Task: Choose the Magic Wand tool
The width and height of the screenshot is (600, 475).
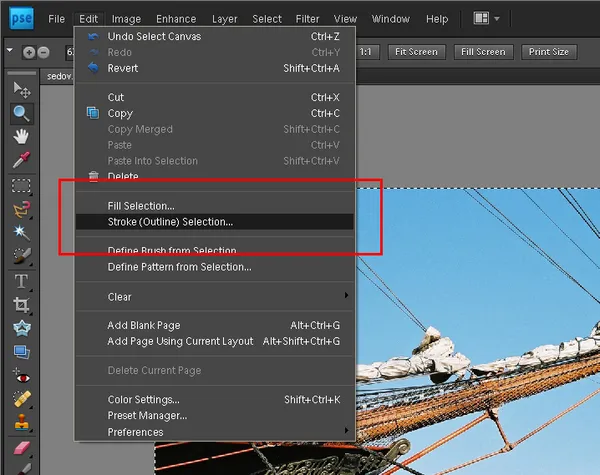Action: pos(21,232)
